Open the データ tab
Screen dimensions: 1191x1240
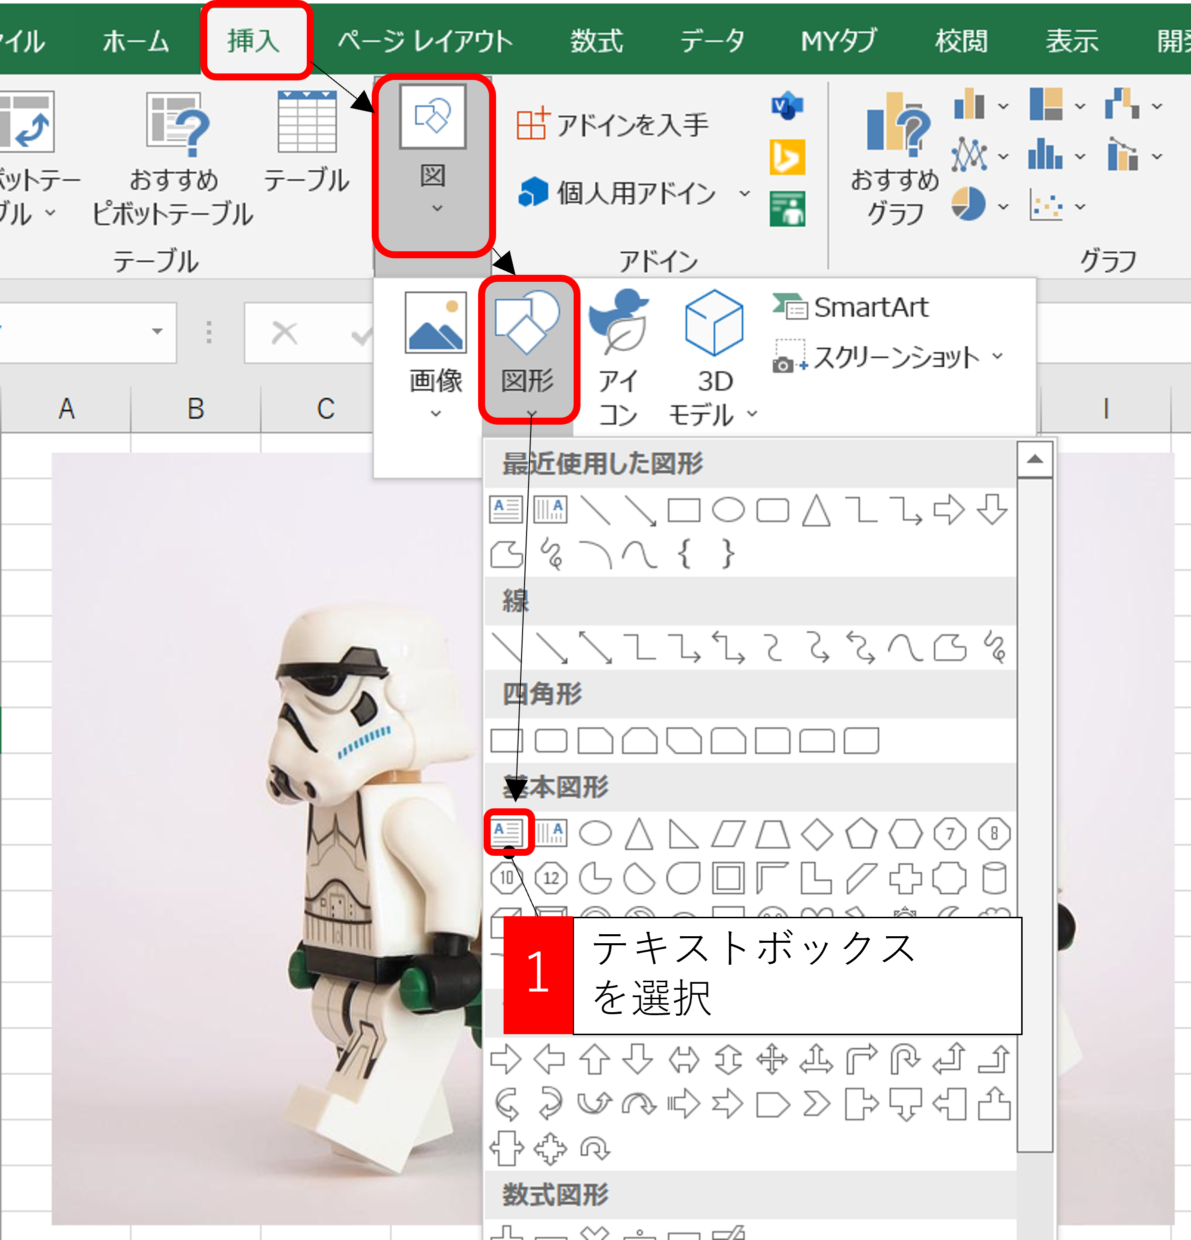click(712, 41)
